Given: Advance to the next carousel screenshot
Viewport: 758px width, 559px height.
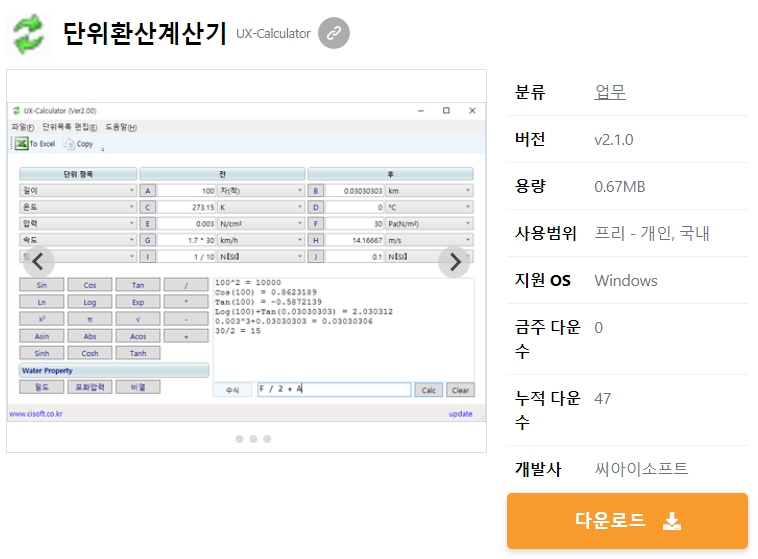Looking at the screenshot, I should pos(454,262).
